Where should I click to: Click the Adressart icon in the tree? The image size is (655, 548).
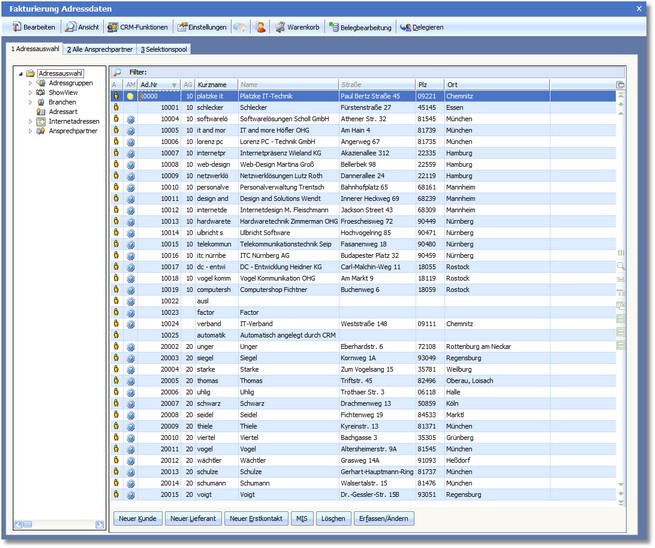pyautogui.click(x=40, y=112)
